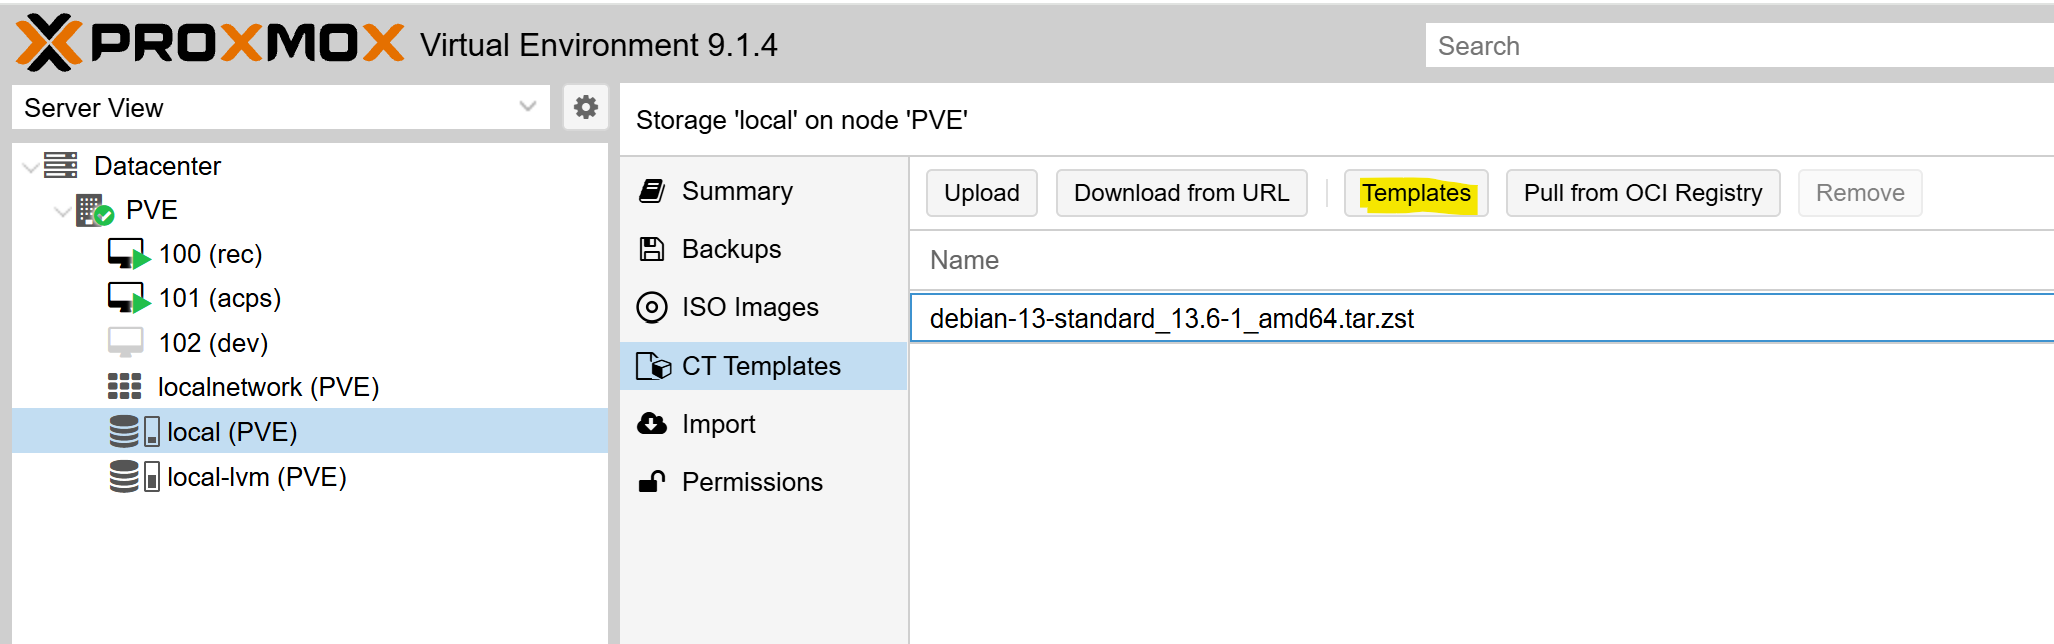2054x644 pixels.
Task: Click the PVE node icon
Action: click(x=95, y=210)
